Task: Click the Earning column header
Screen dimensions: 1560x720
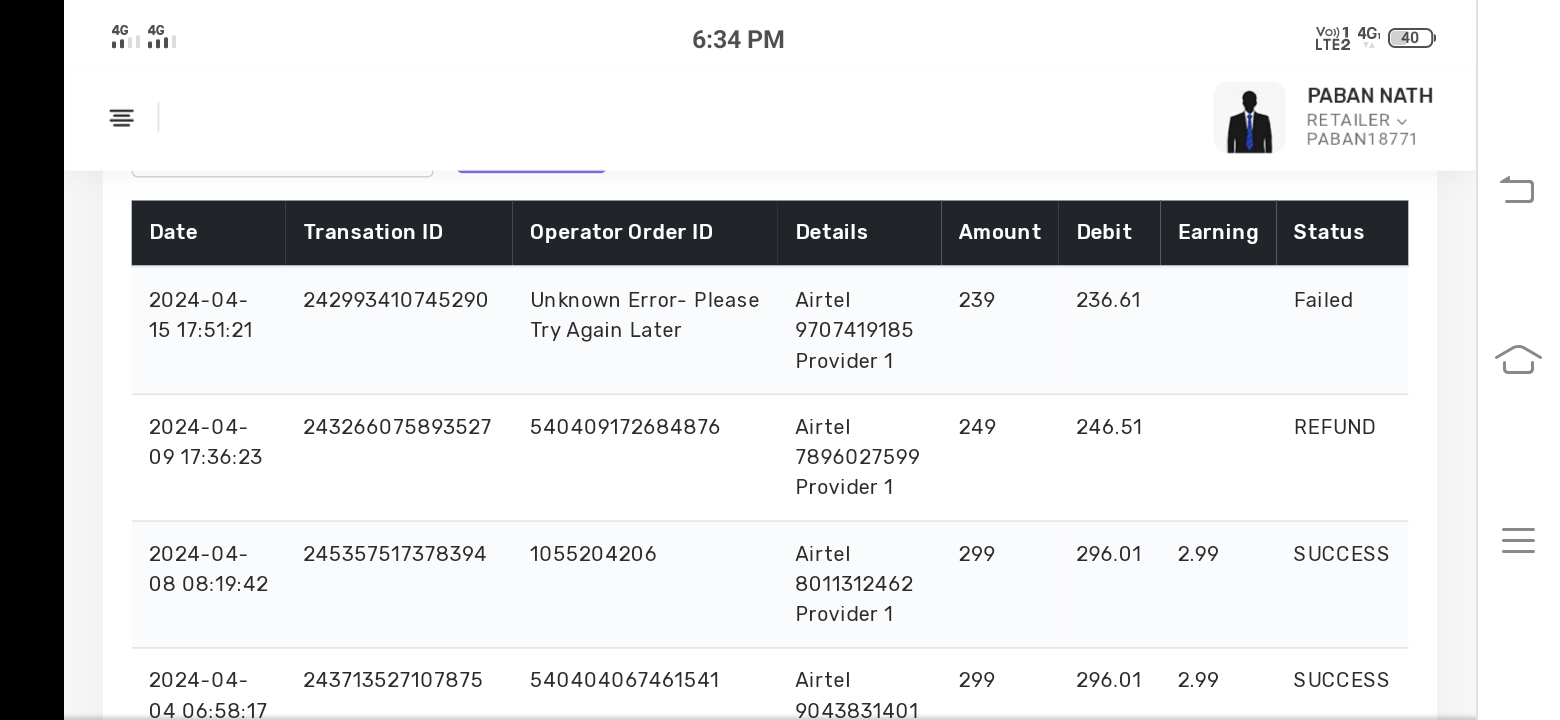Action: pos(1218,232)
